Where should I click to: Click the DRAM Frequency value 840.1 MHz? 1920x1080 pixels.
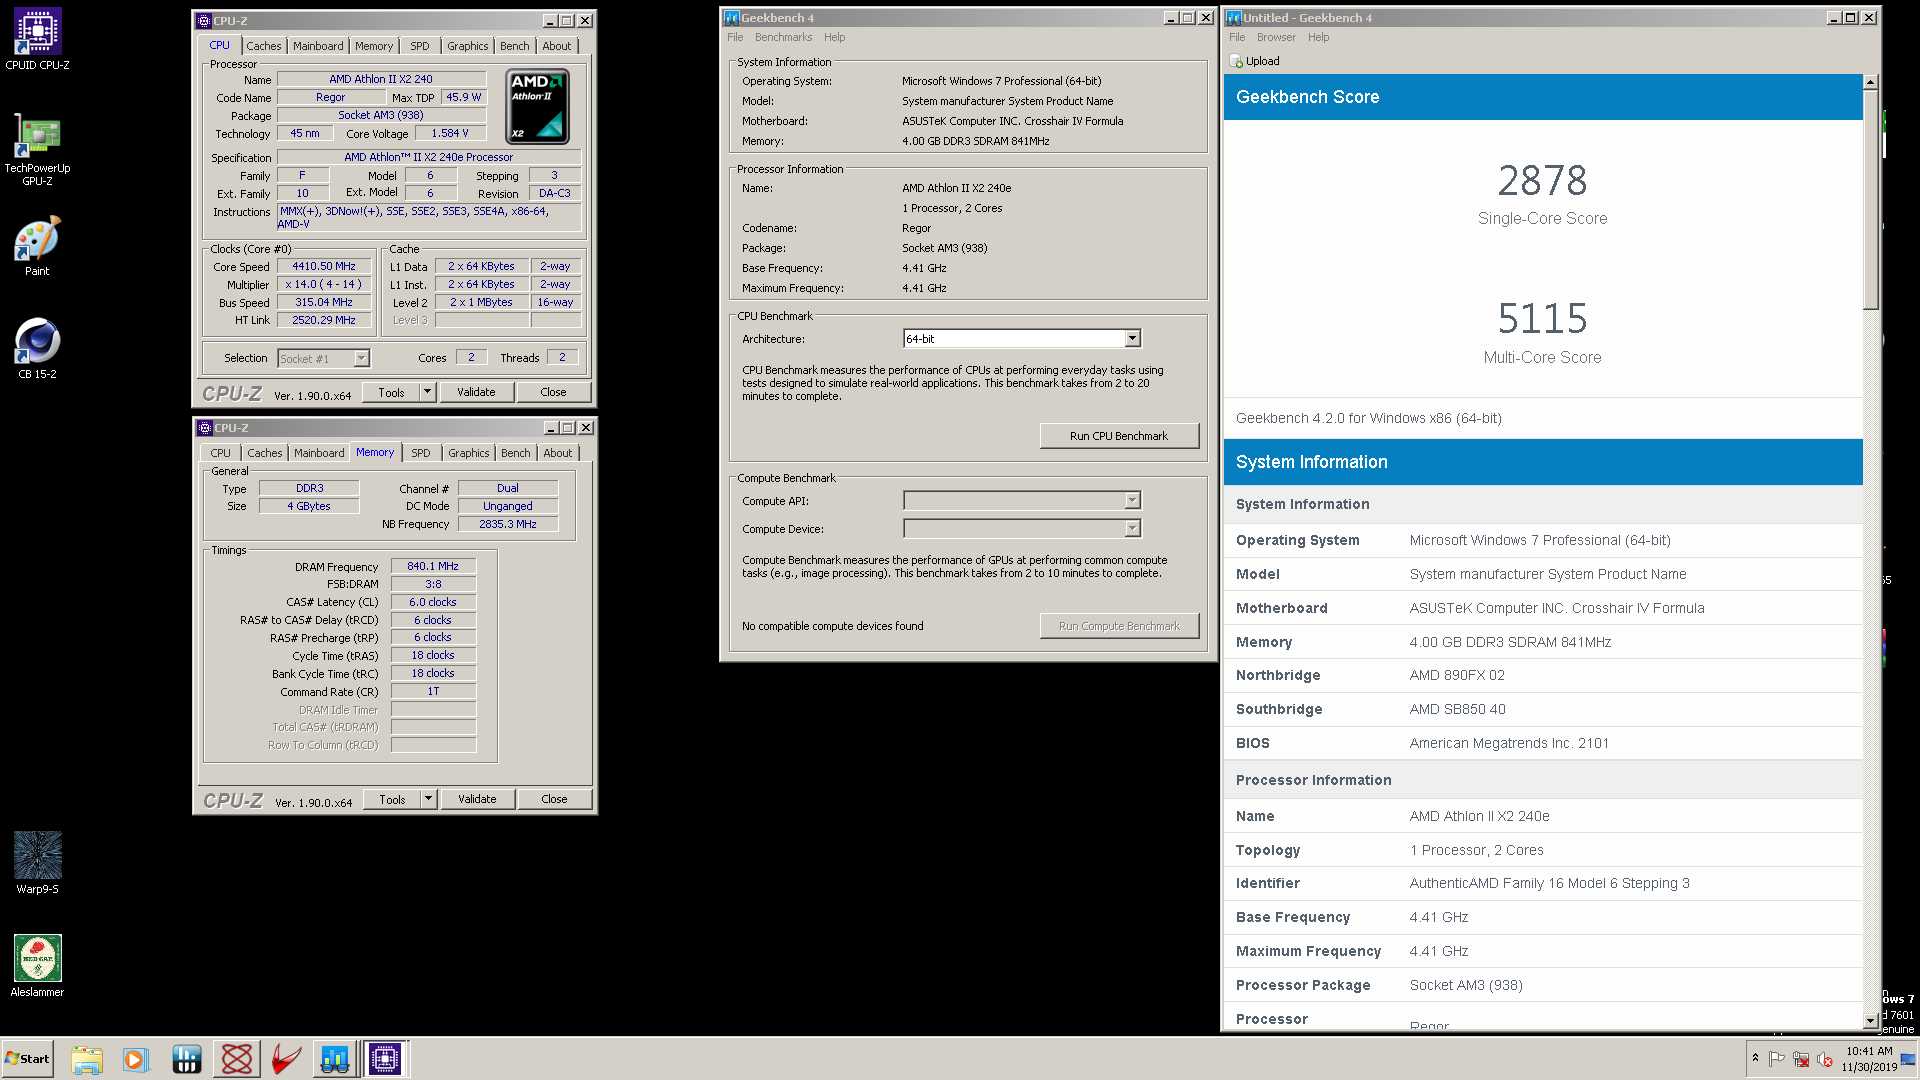tap(433, 566)
